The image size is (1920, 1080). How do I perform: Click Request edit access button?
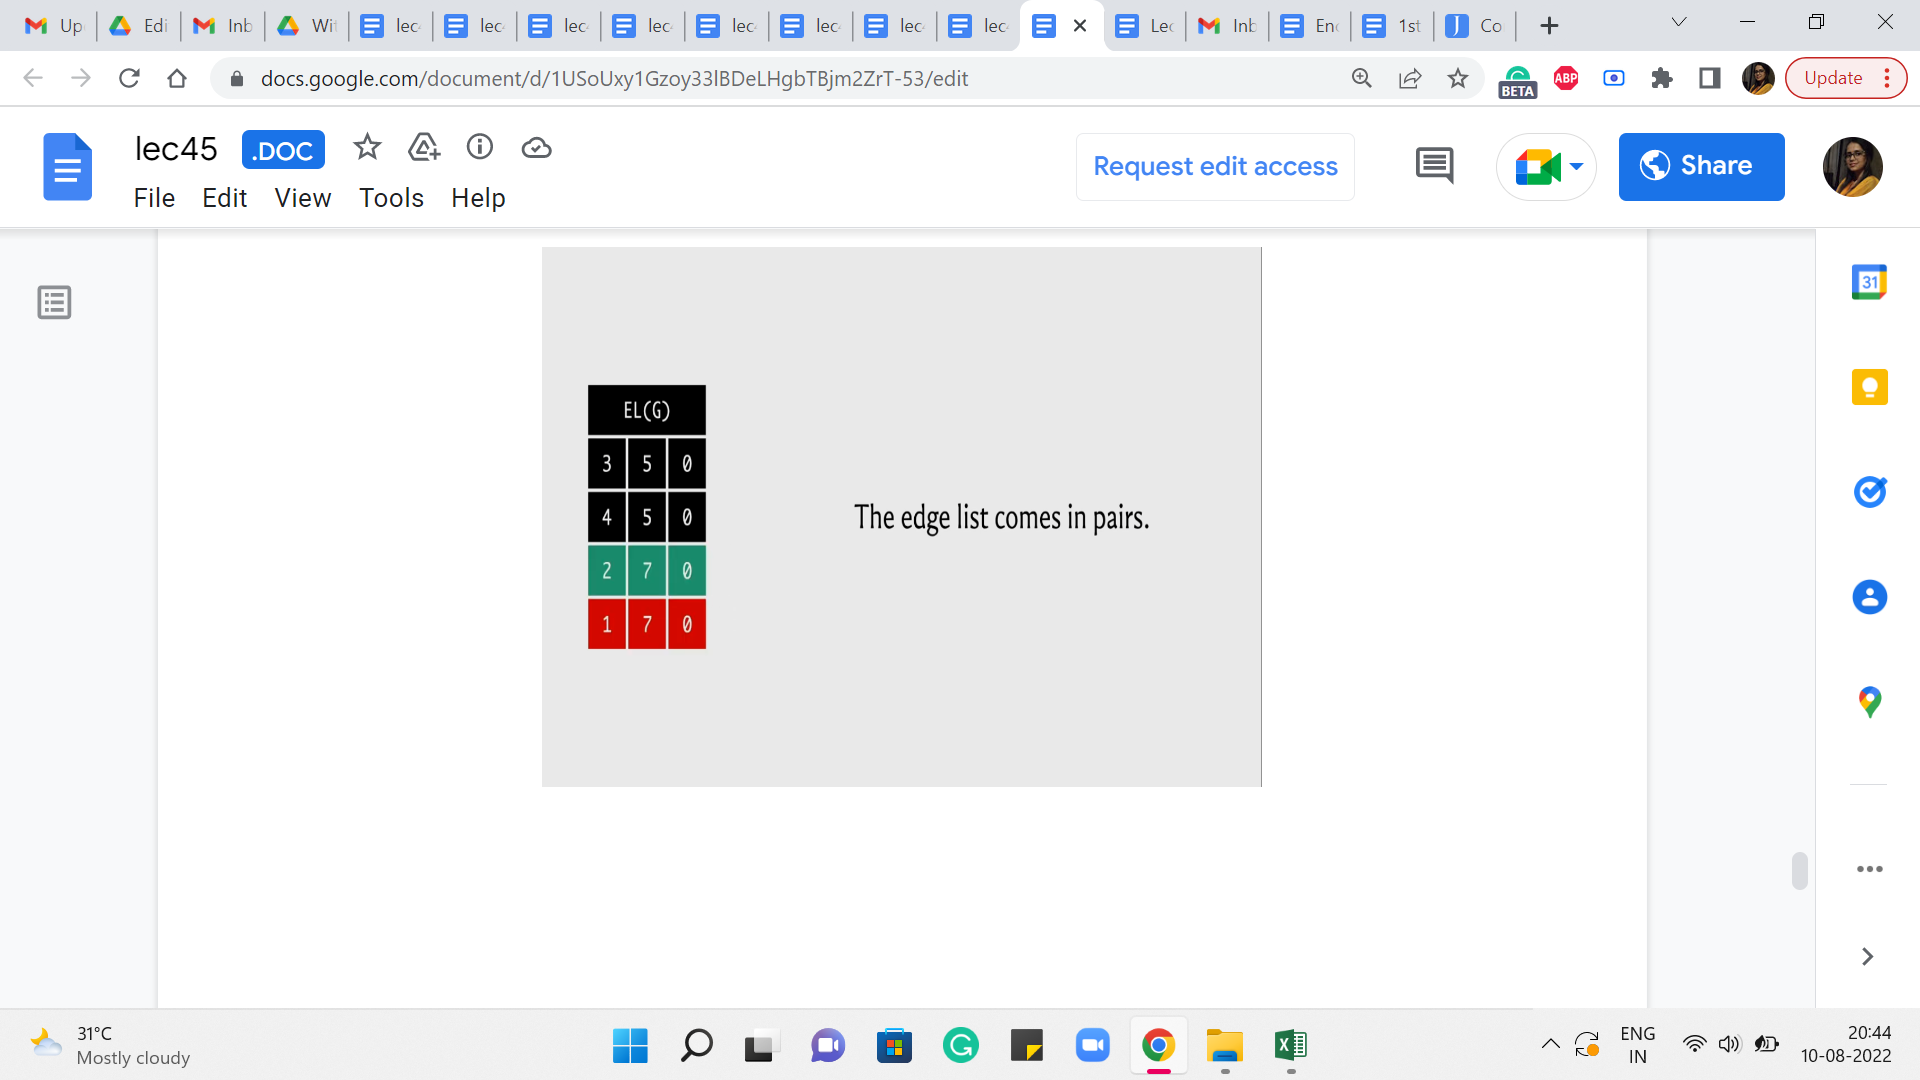(x=1215, y=166)
